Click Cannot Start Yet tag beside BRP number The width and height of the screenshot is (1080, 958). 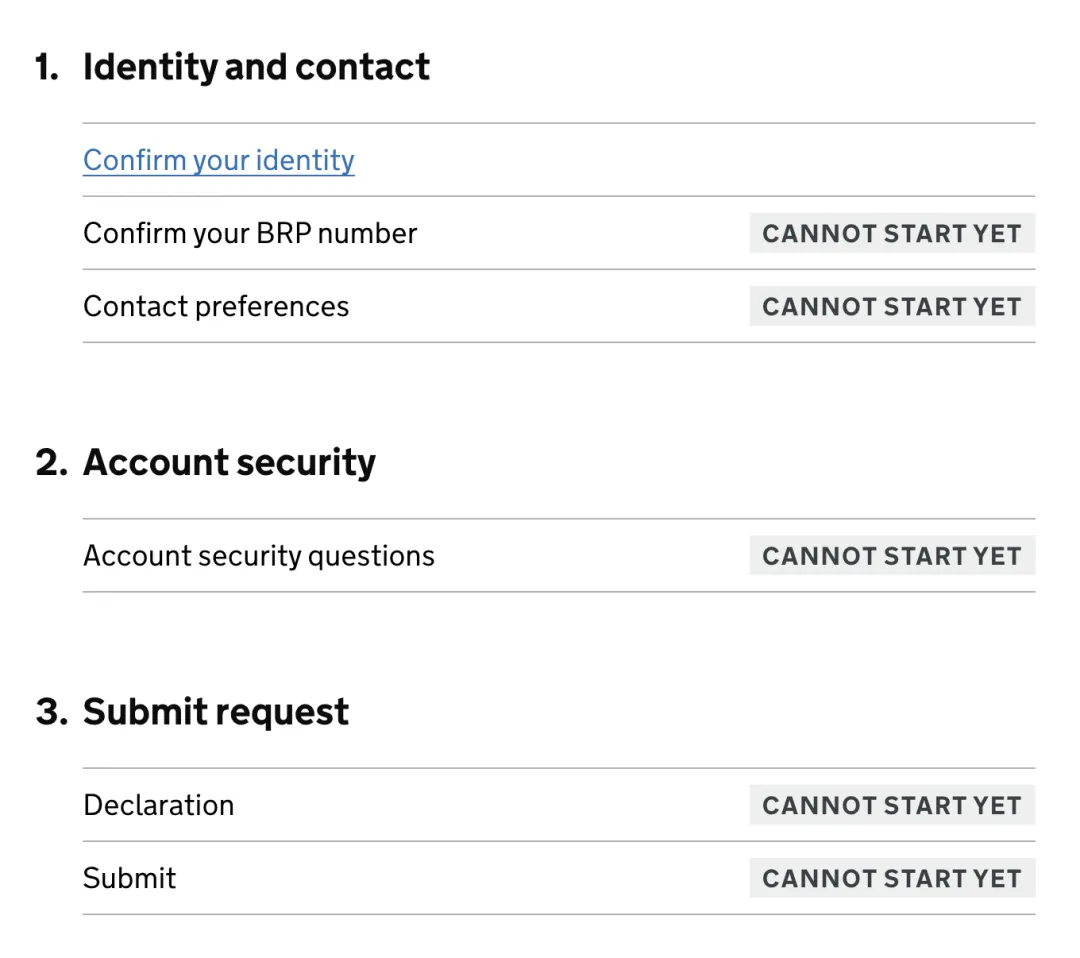(x=891, y=233)
